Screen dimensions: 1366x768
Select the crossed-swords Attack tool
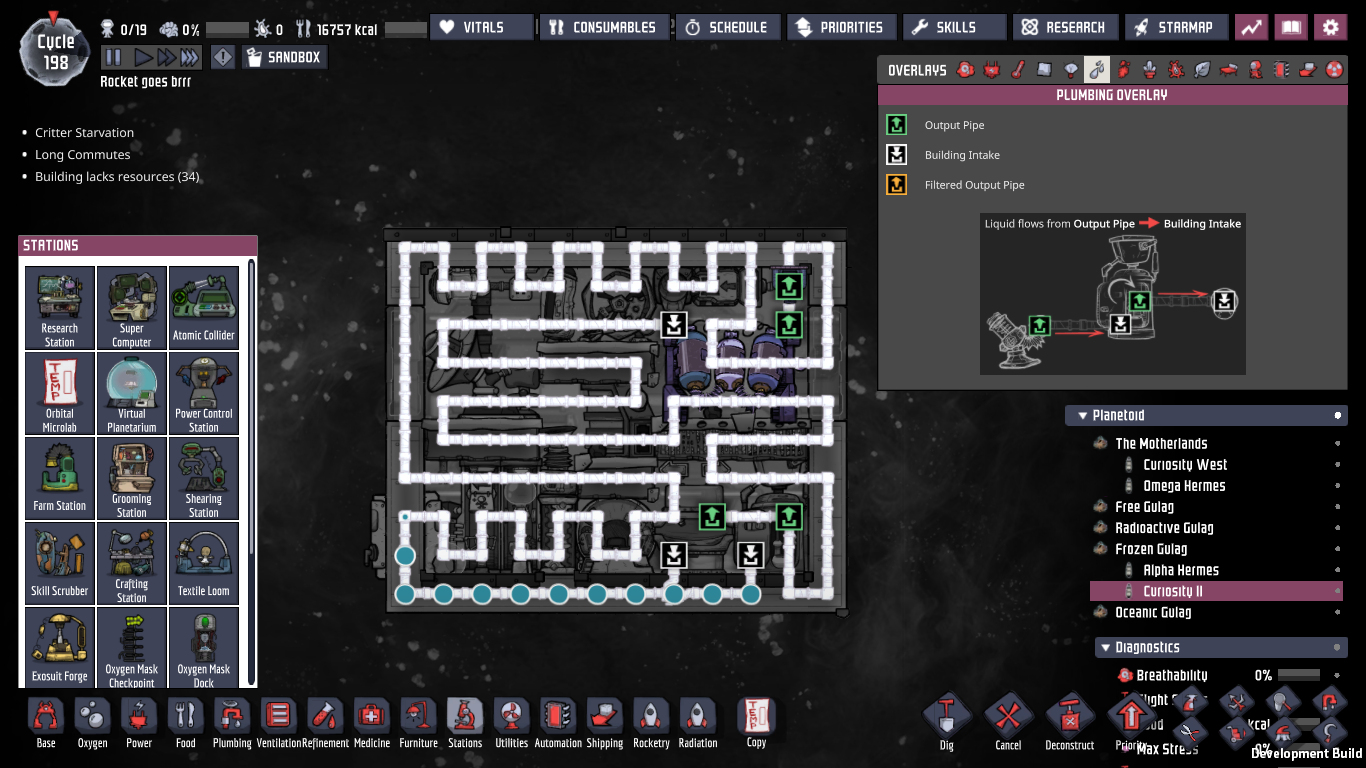pyautogui.click(x=1237, y=701)
